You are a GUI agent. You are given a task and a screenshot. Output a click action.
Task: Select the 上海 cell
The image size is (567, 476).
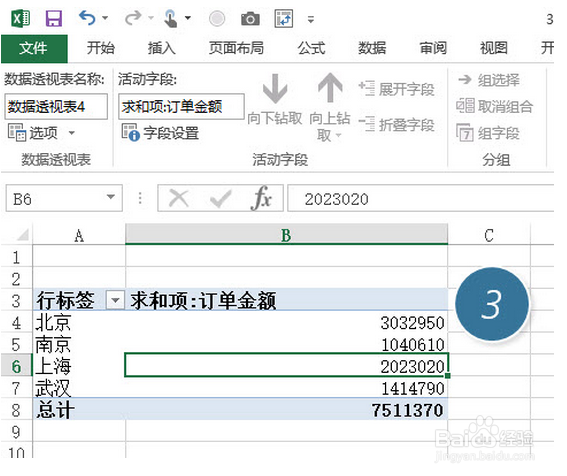click(79, 366)
